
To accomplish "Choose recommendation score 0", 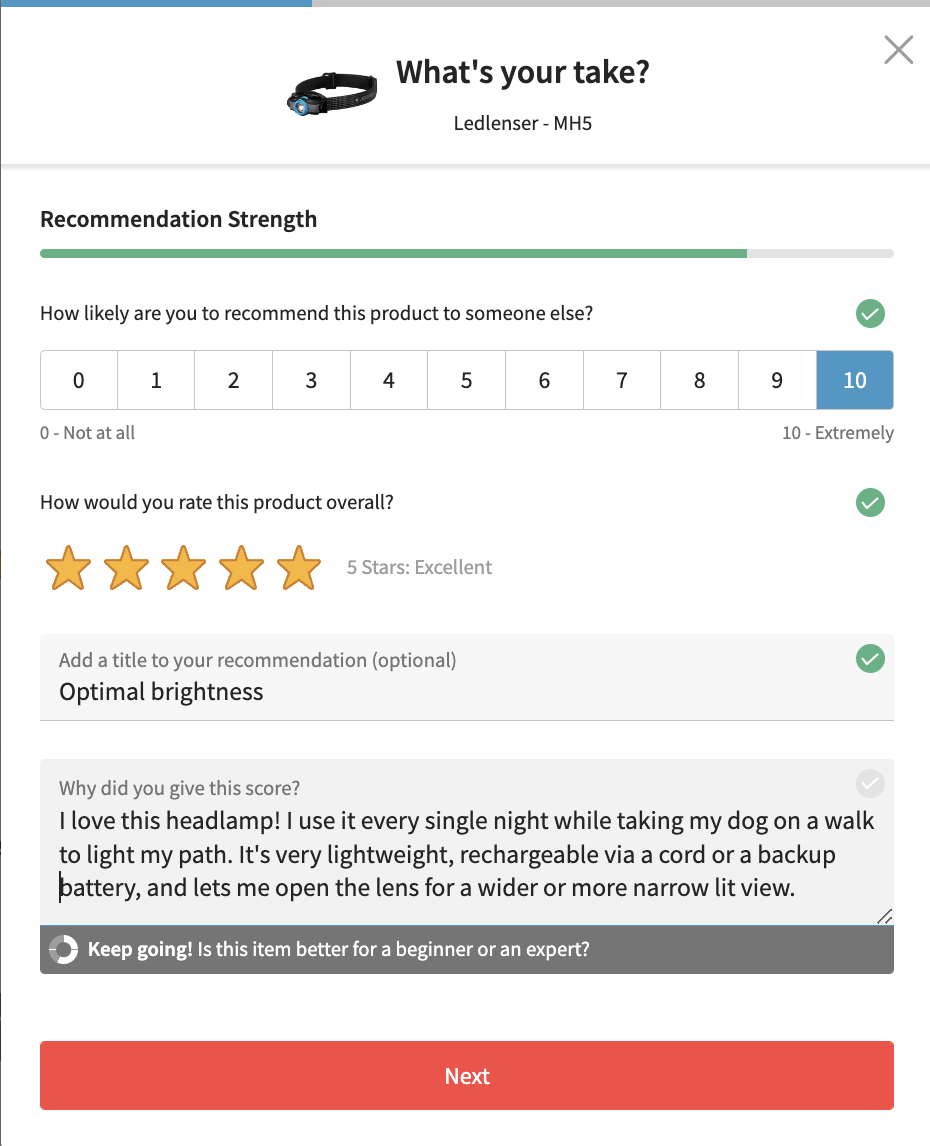I will point(79,380).
